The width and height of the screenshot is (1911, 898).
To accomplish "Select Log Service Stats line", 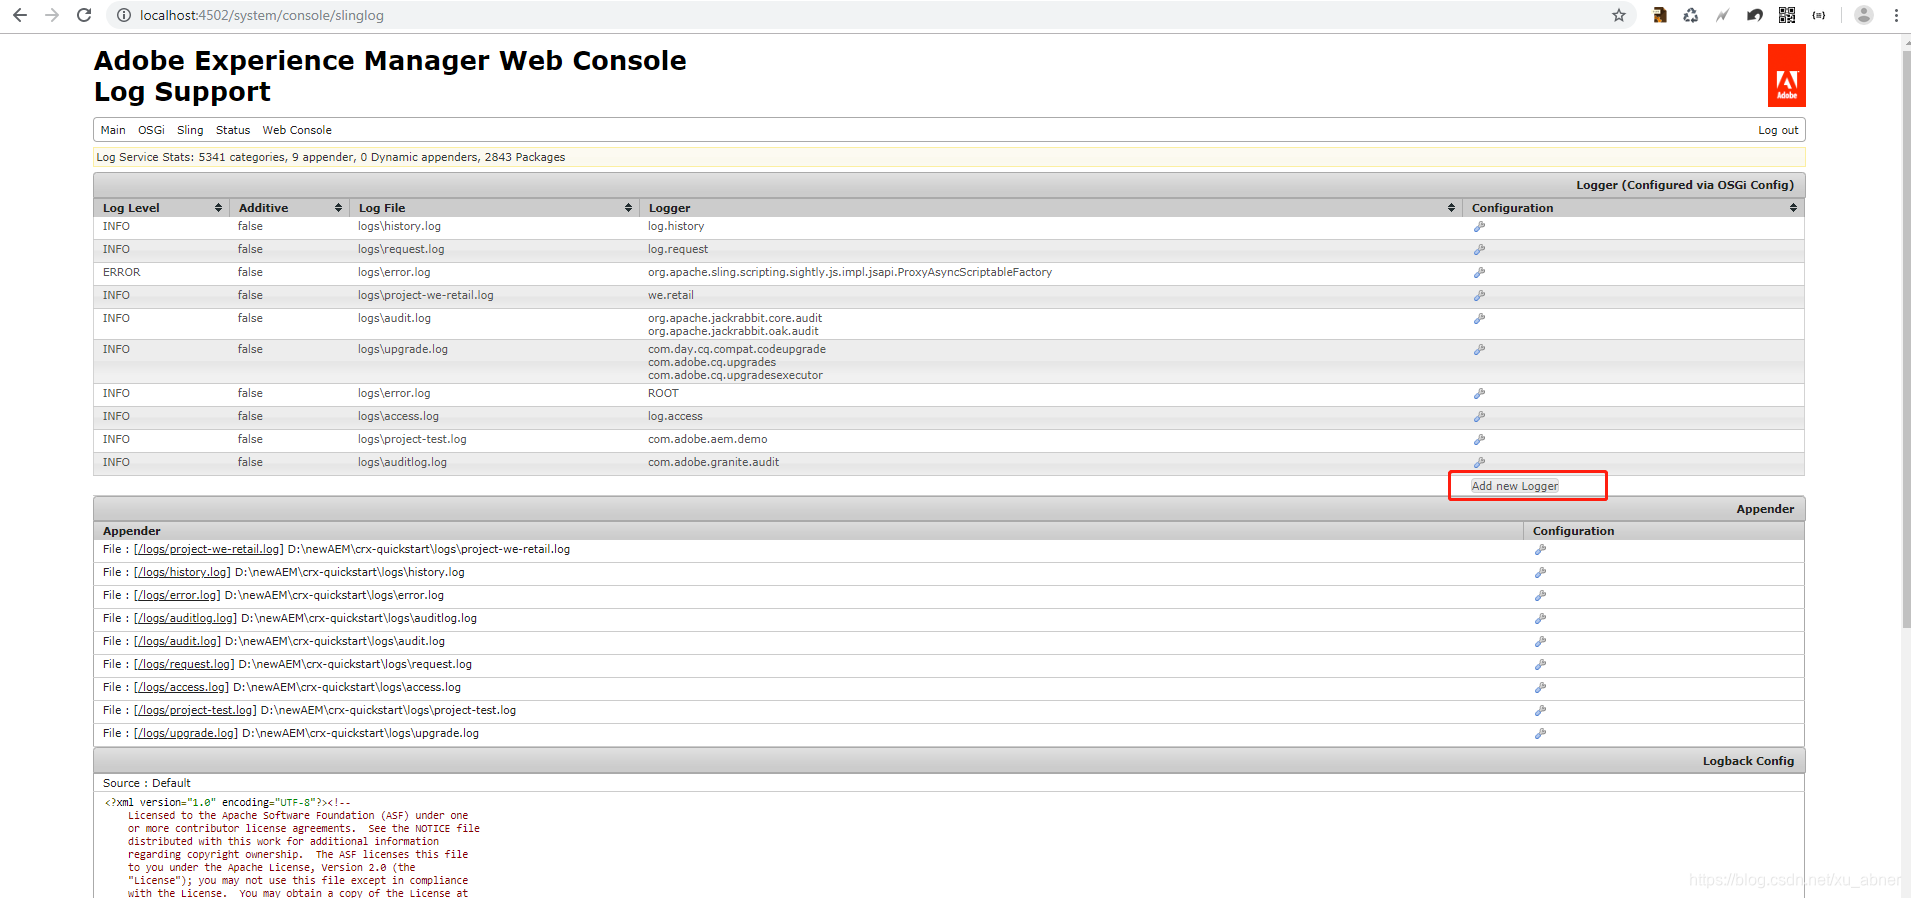I will pyautogui.click(x=330, y=157).
